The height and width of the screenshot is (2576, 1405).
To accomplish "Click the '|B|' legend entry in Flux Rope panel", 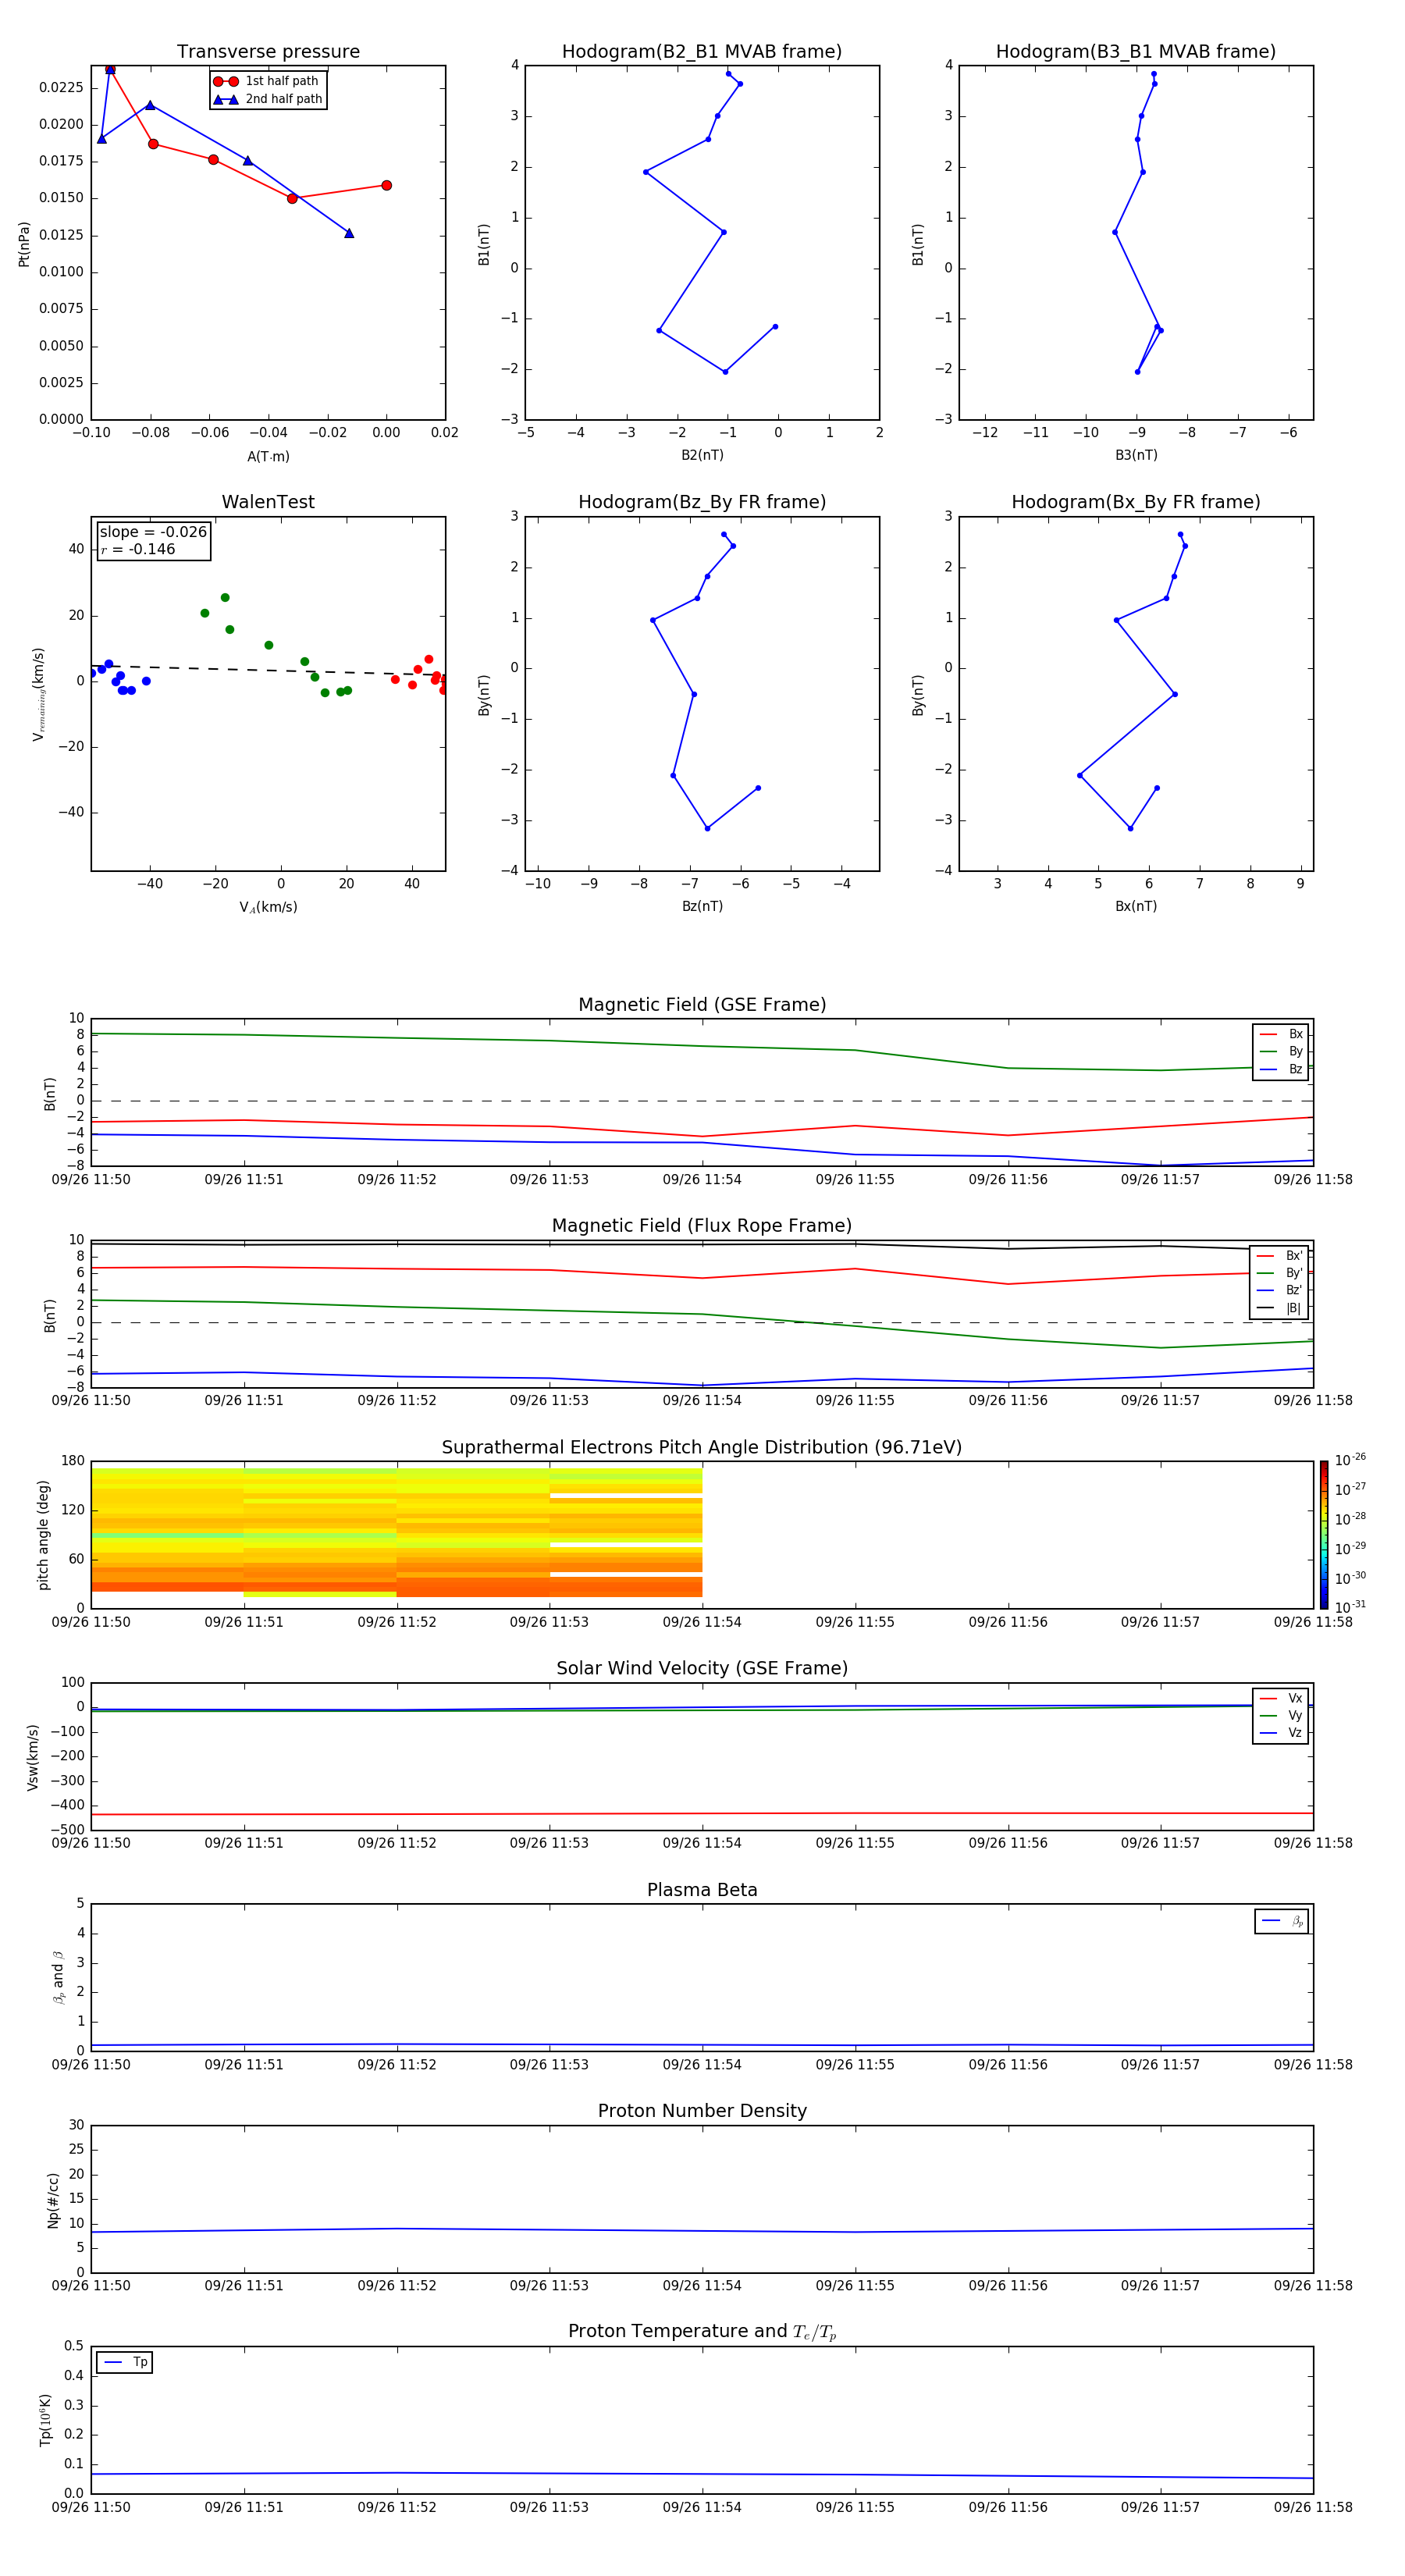I will pyautogui.click(x=1280, y=1308).
